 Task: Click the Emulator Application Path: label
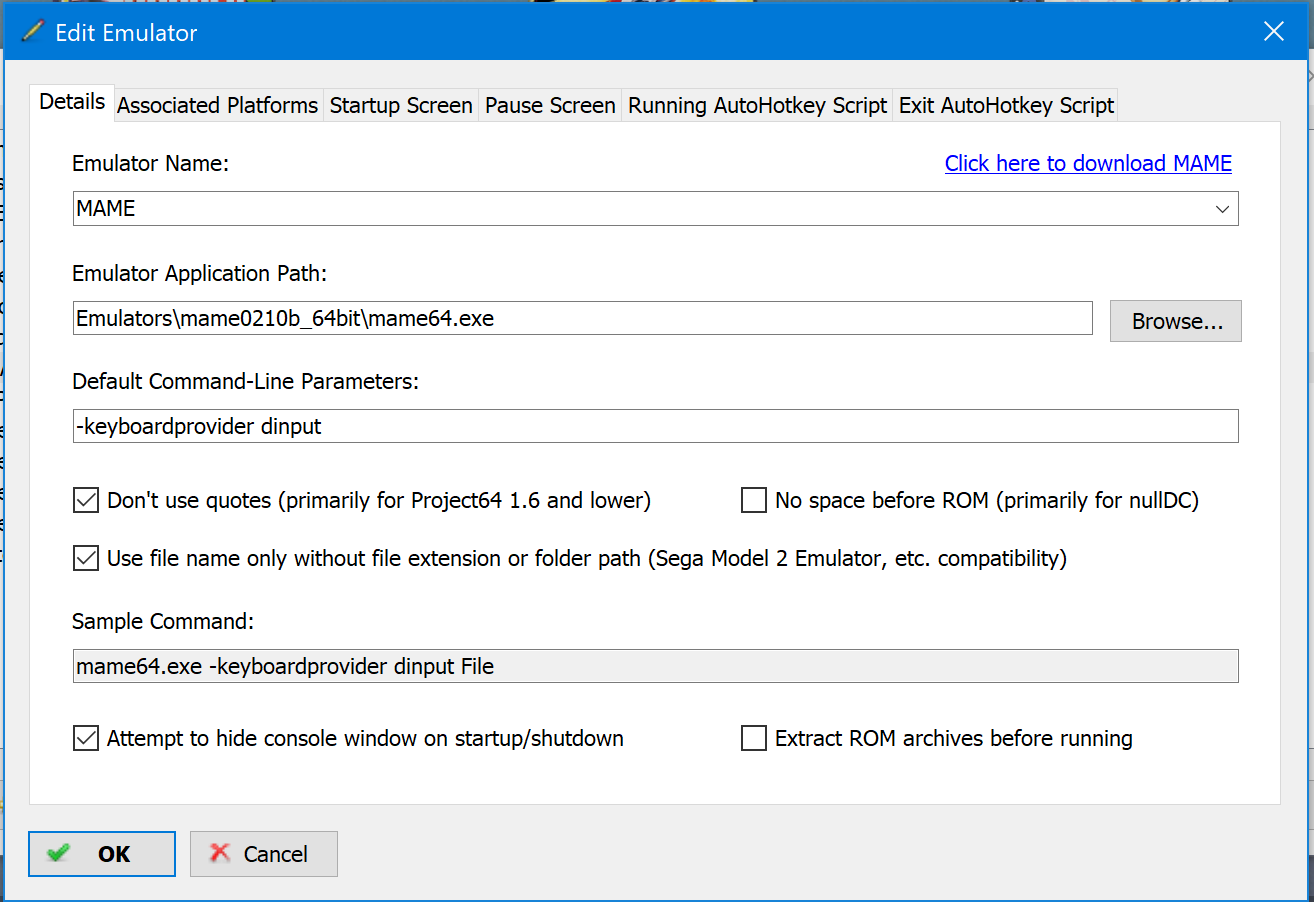click(x=200, y=273)
